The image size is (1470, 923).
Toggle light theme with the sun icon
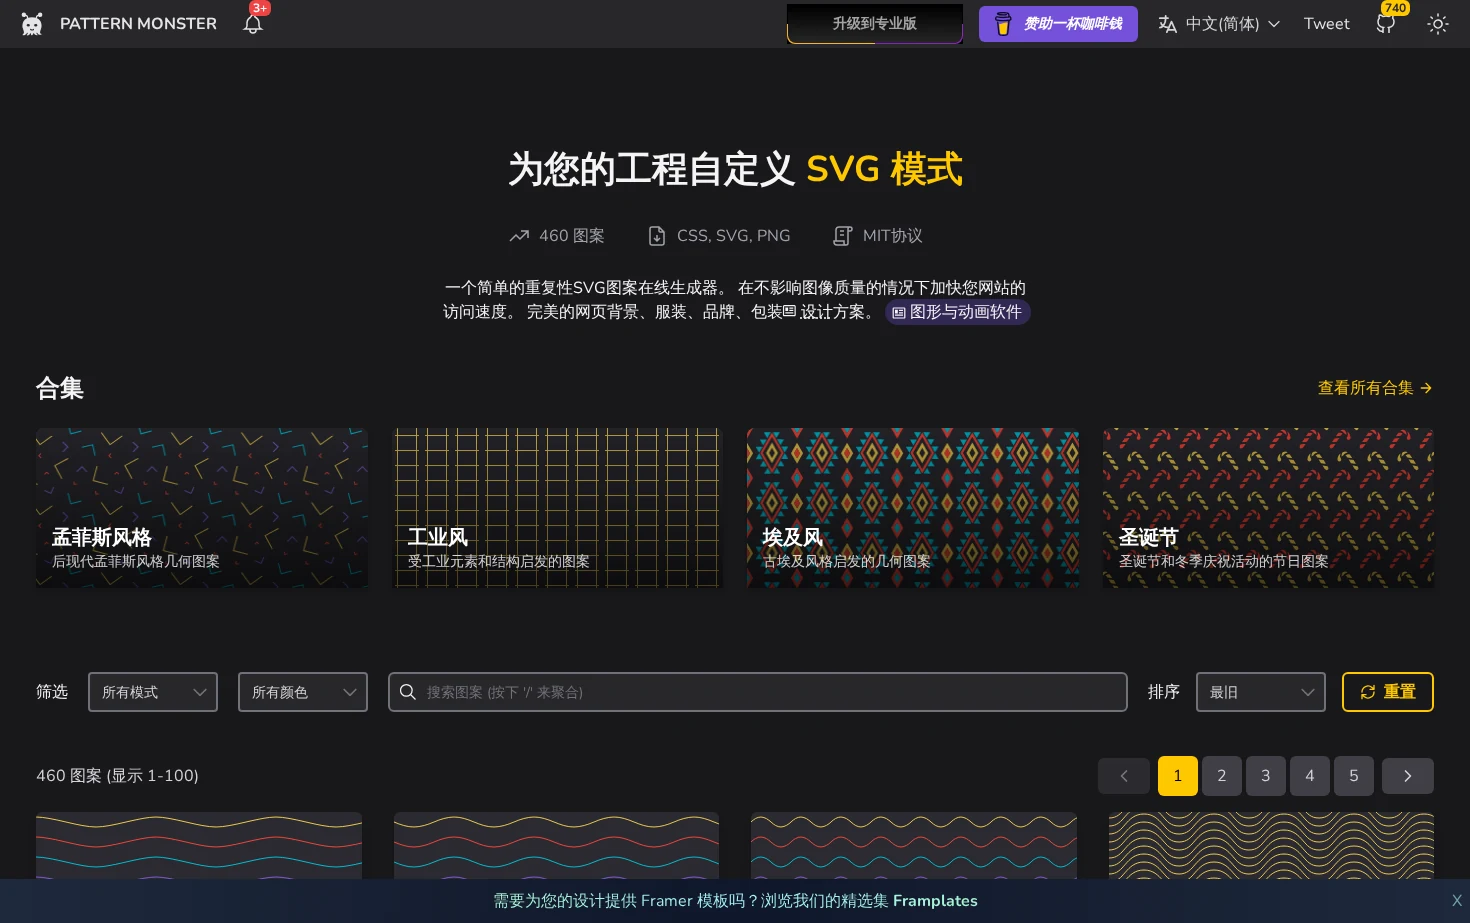[1438, 24]
